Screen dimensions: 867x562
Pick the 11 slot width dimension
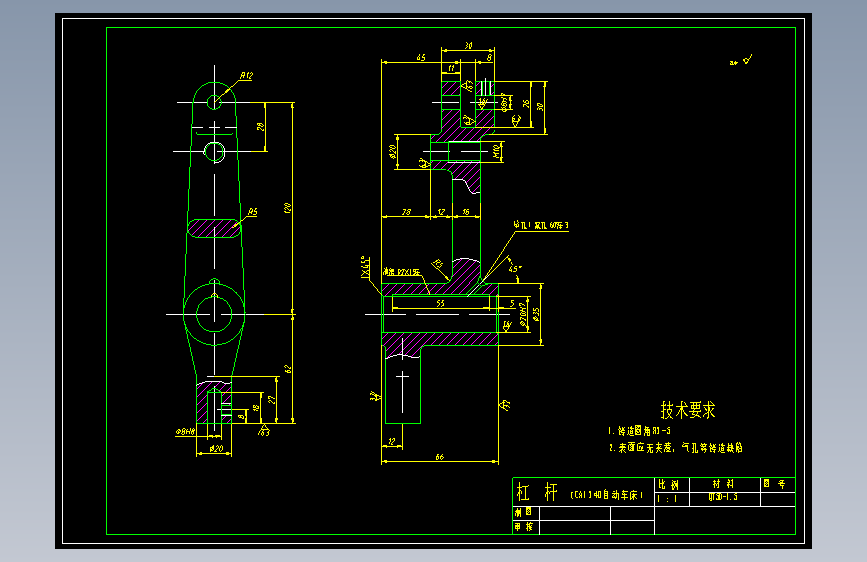451,68
